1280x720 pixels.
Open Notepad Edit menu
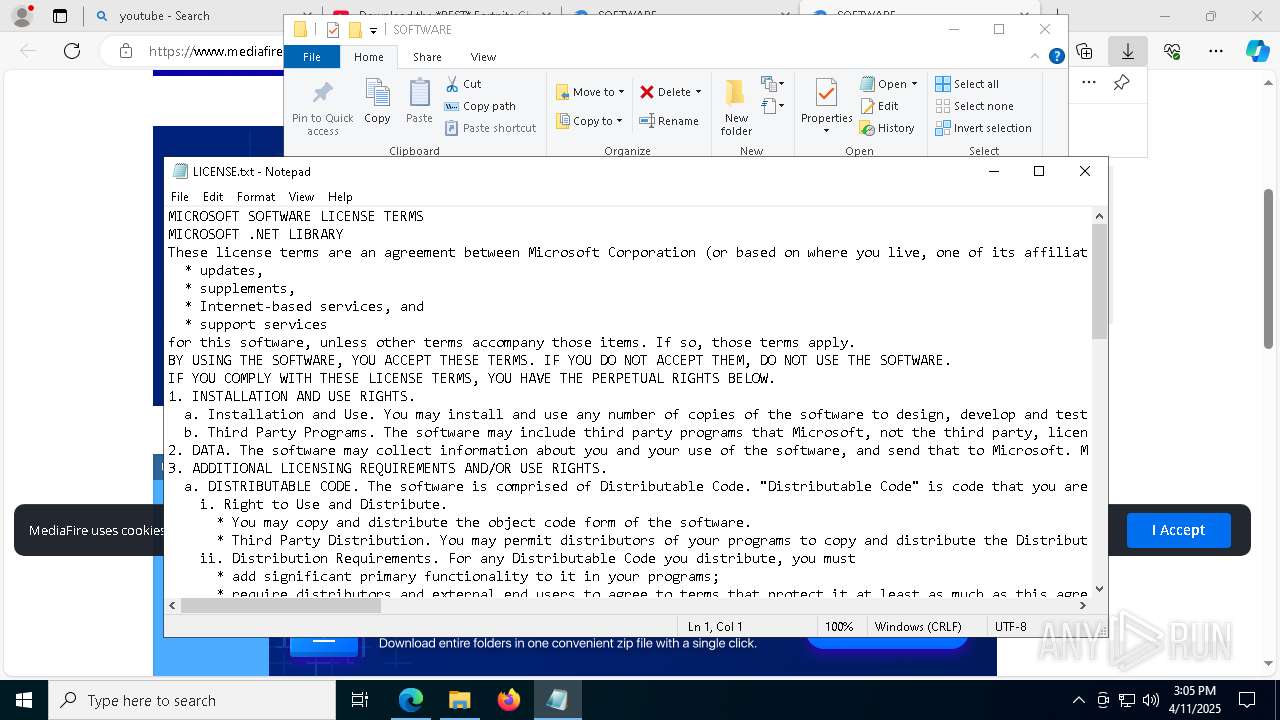pos(213,197)
